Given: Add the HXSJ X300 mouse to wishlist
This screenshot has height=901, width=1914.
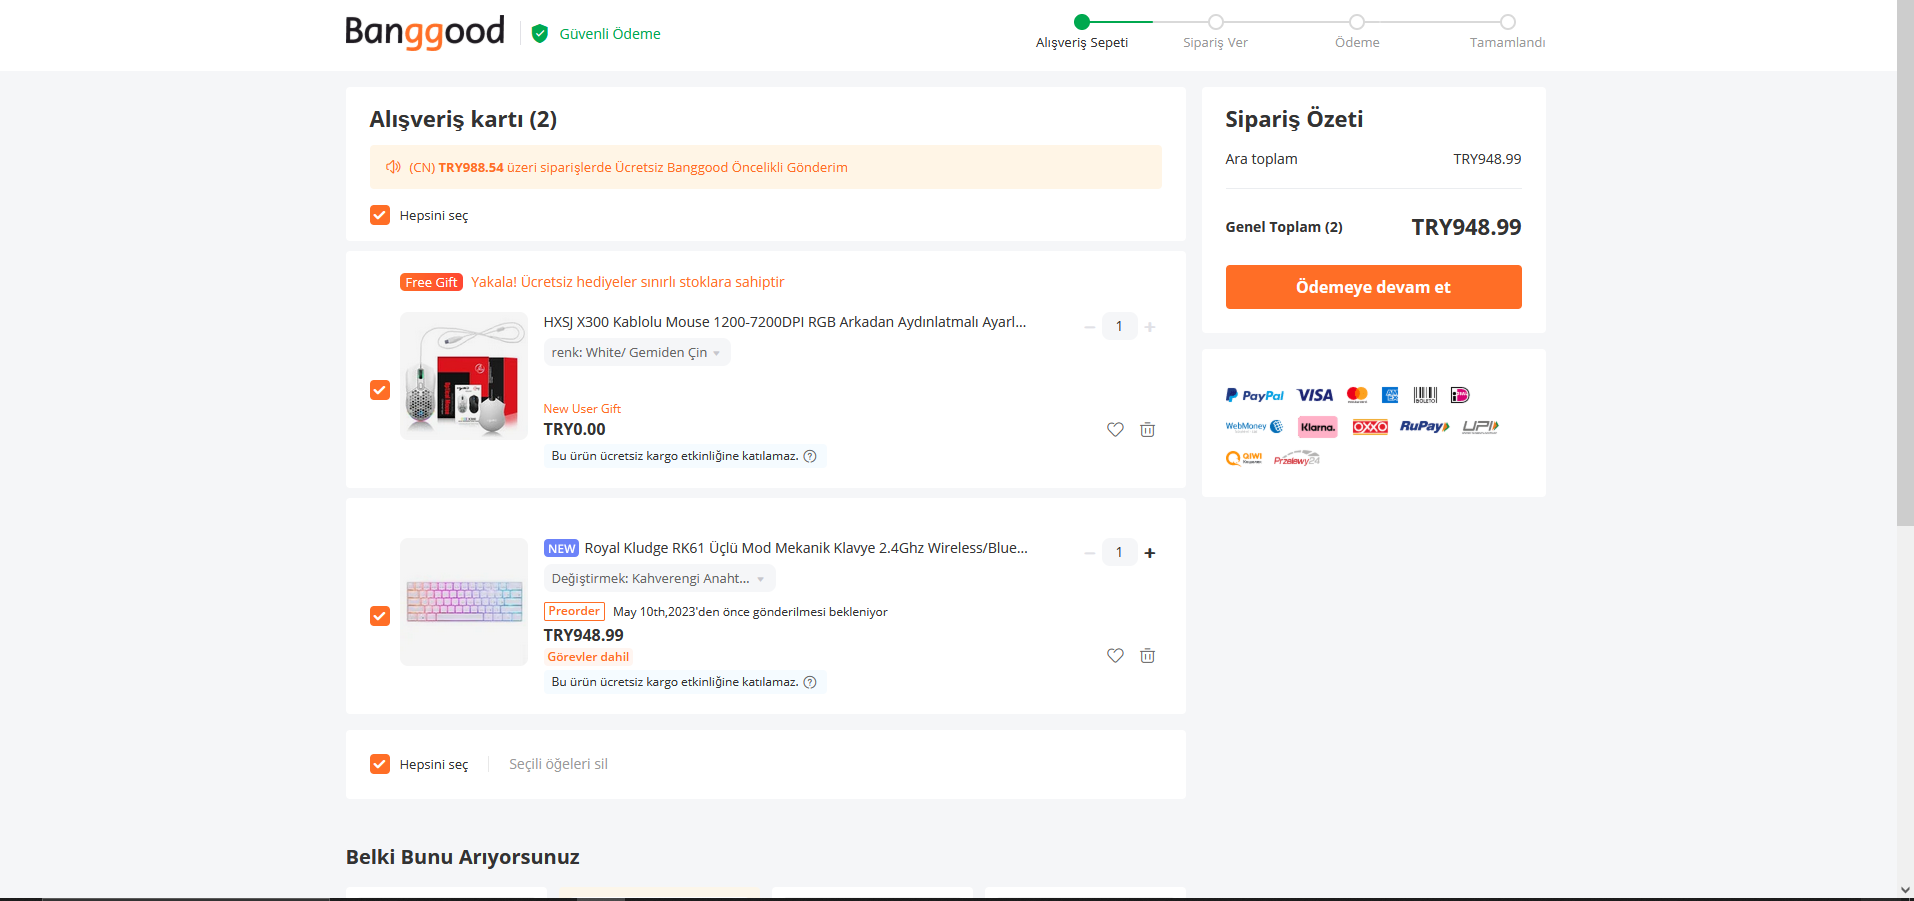Looking at the screenshot, I should (1115, 430).
